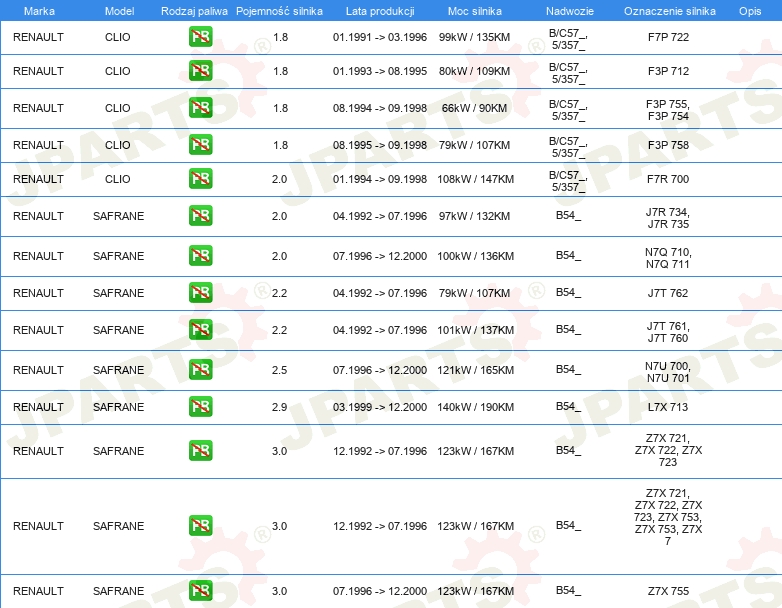
Task: Select engine code J7T 762
Action: coord(668,293)
